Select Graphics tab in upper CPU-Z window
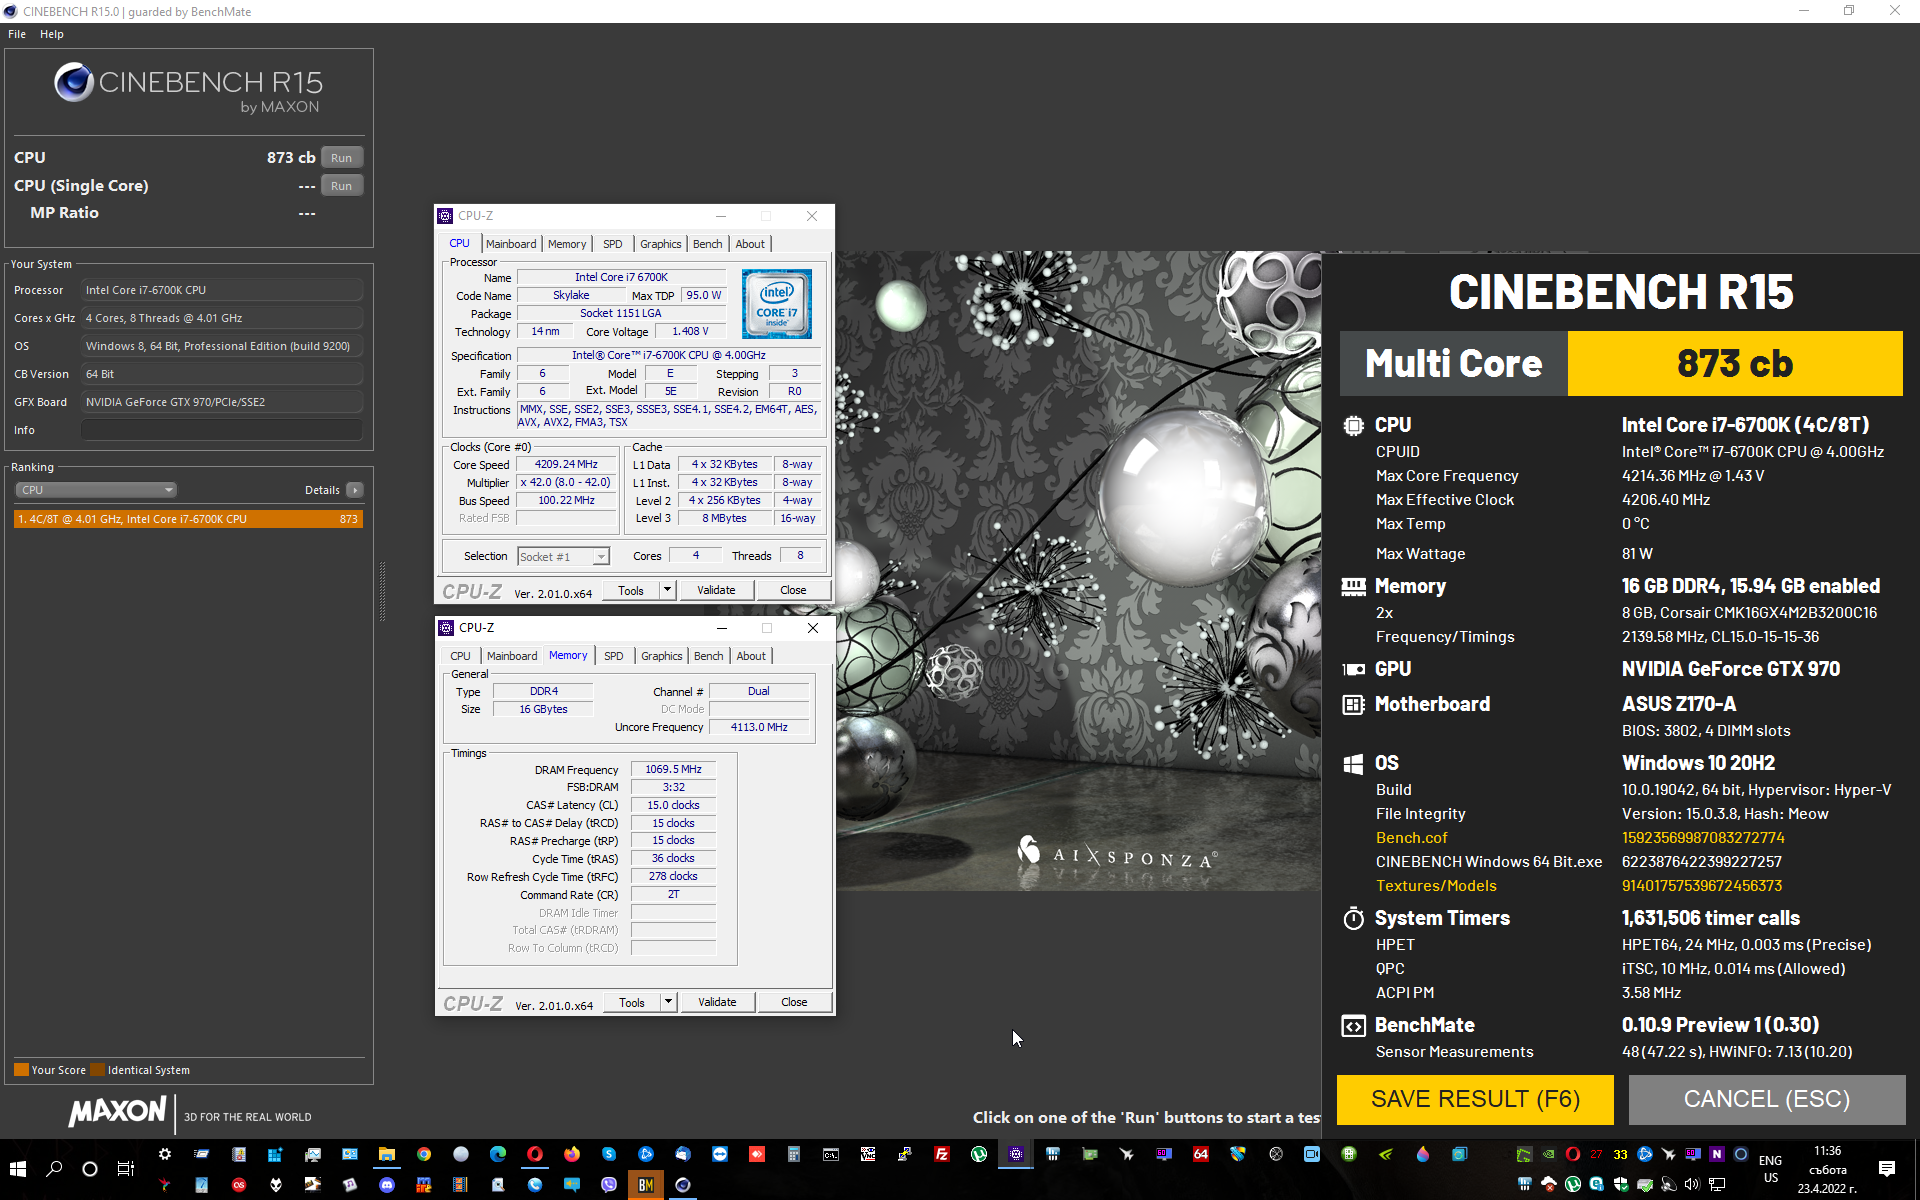 click(x=660, y=244)
